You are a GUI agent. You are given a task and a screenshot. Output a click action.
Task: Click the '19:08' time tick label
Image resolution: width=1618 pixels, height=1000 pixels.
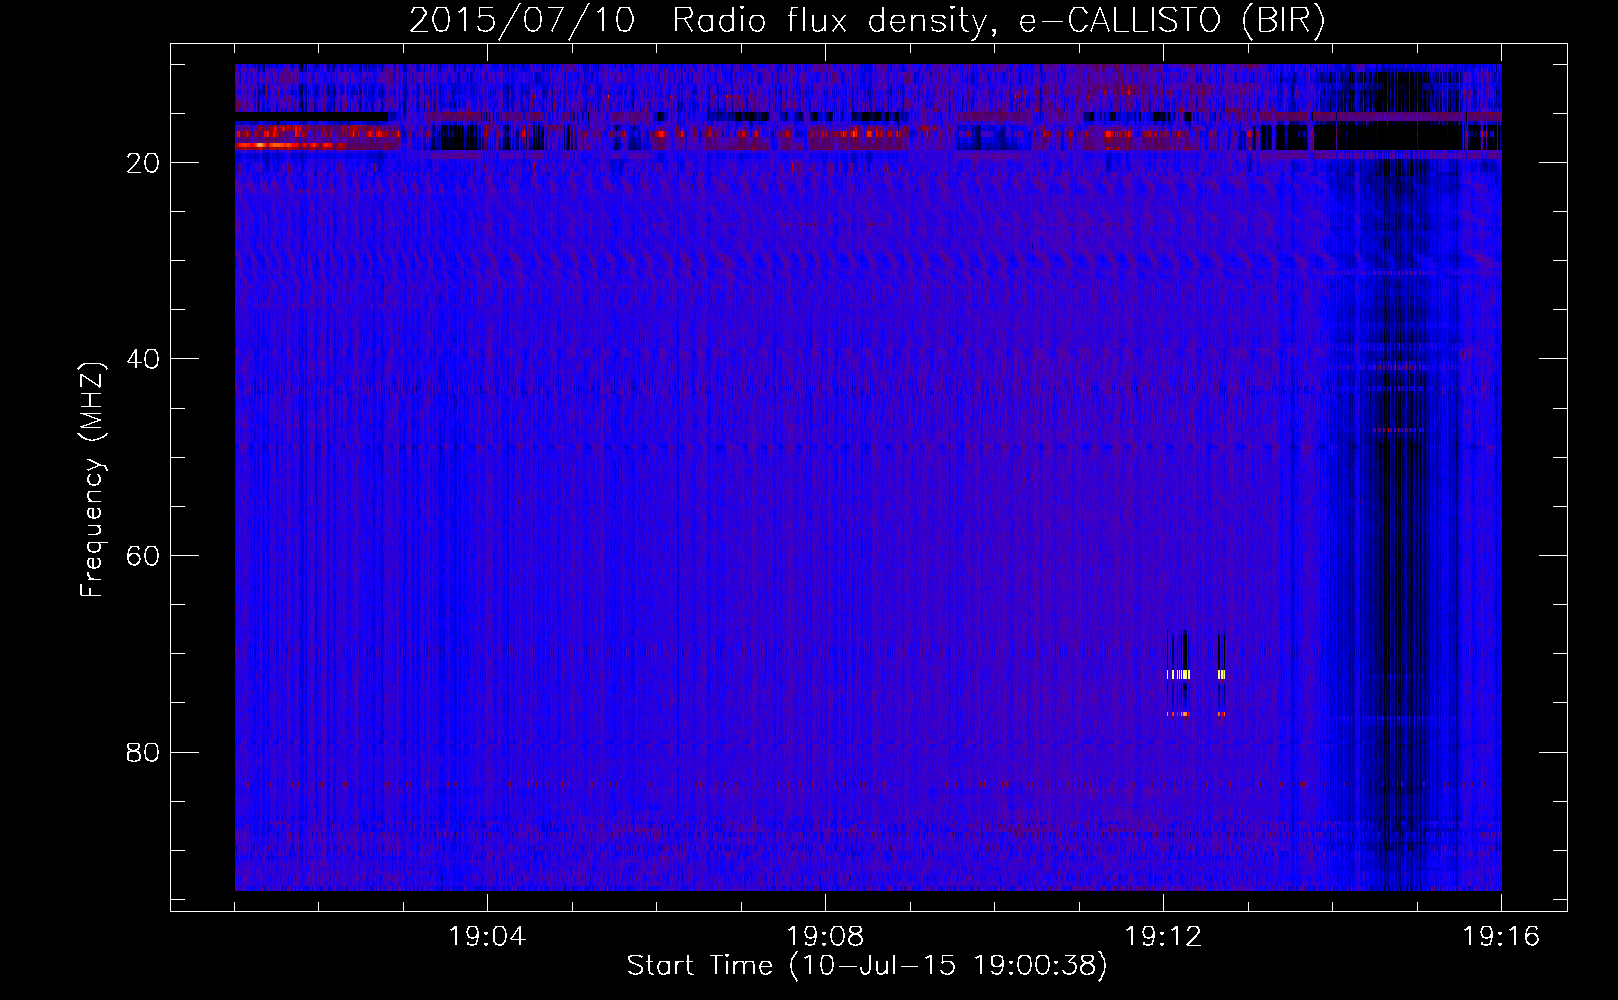click(x=825, y=937)
